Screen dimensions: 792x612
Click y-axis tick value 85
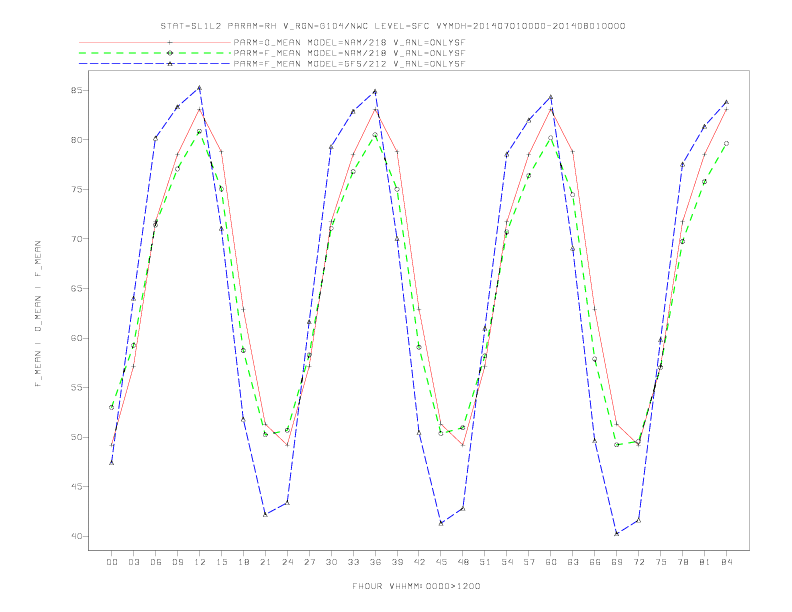[x=76, y=90]
